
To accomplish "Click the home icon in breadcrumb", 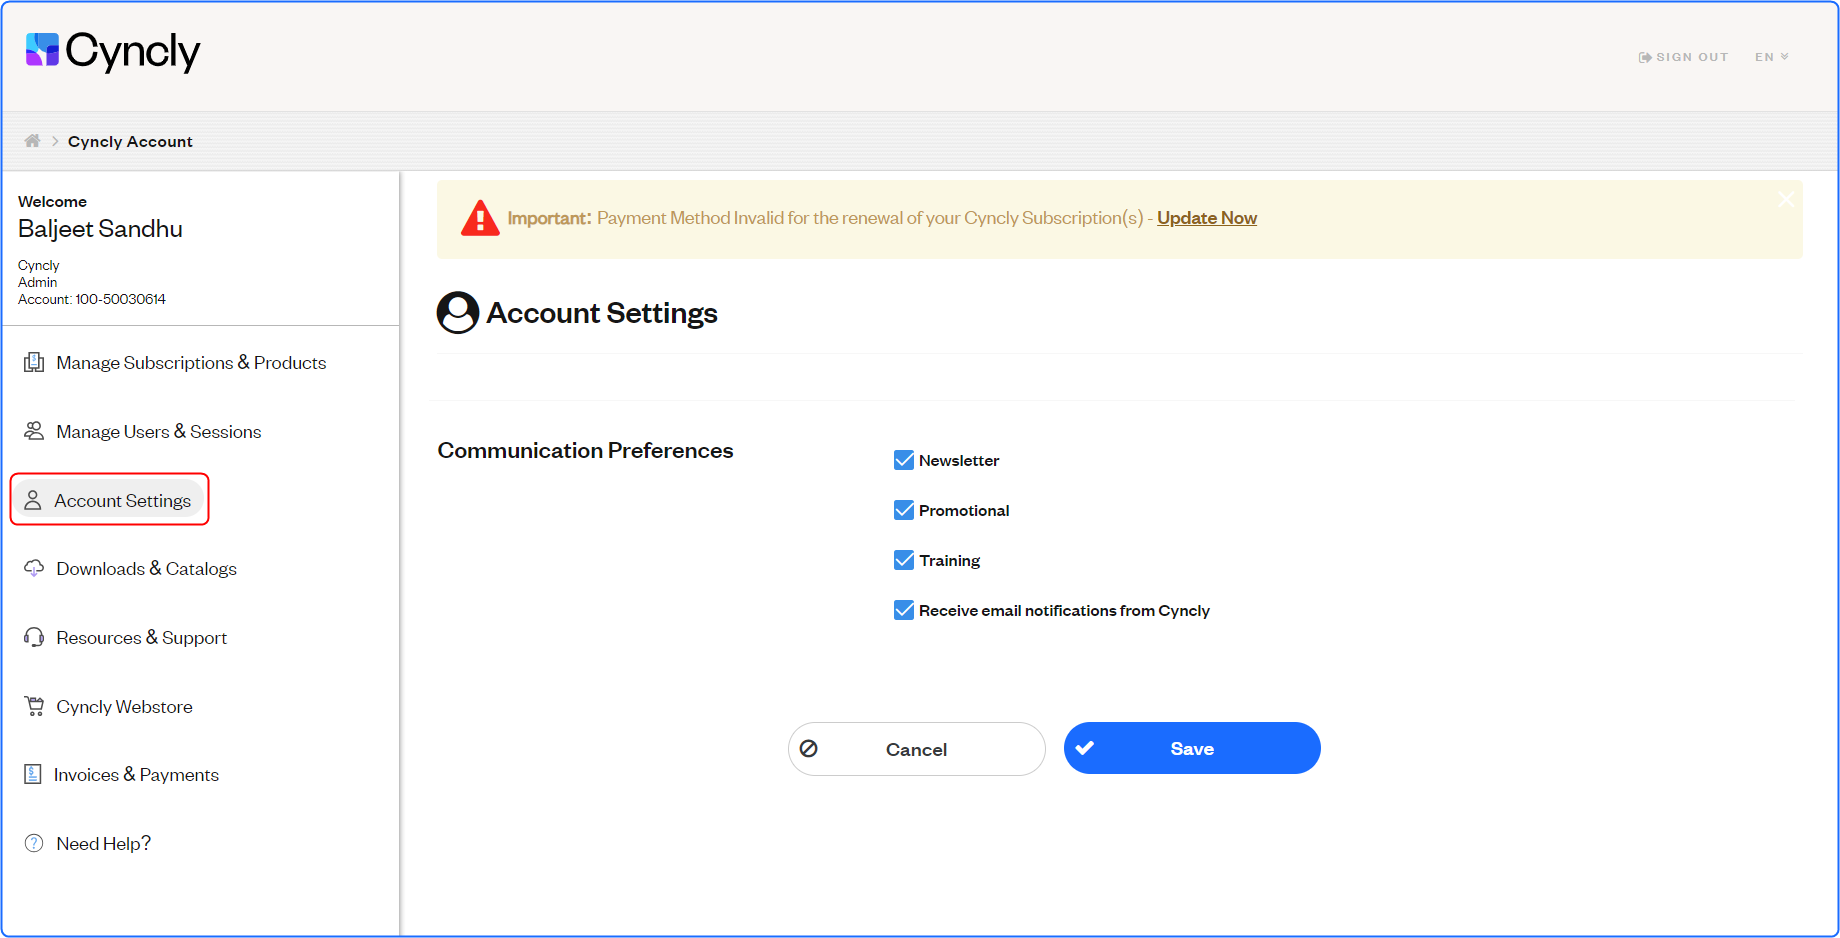I will pos(32,141).
